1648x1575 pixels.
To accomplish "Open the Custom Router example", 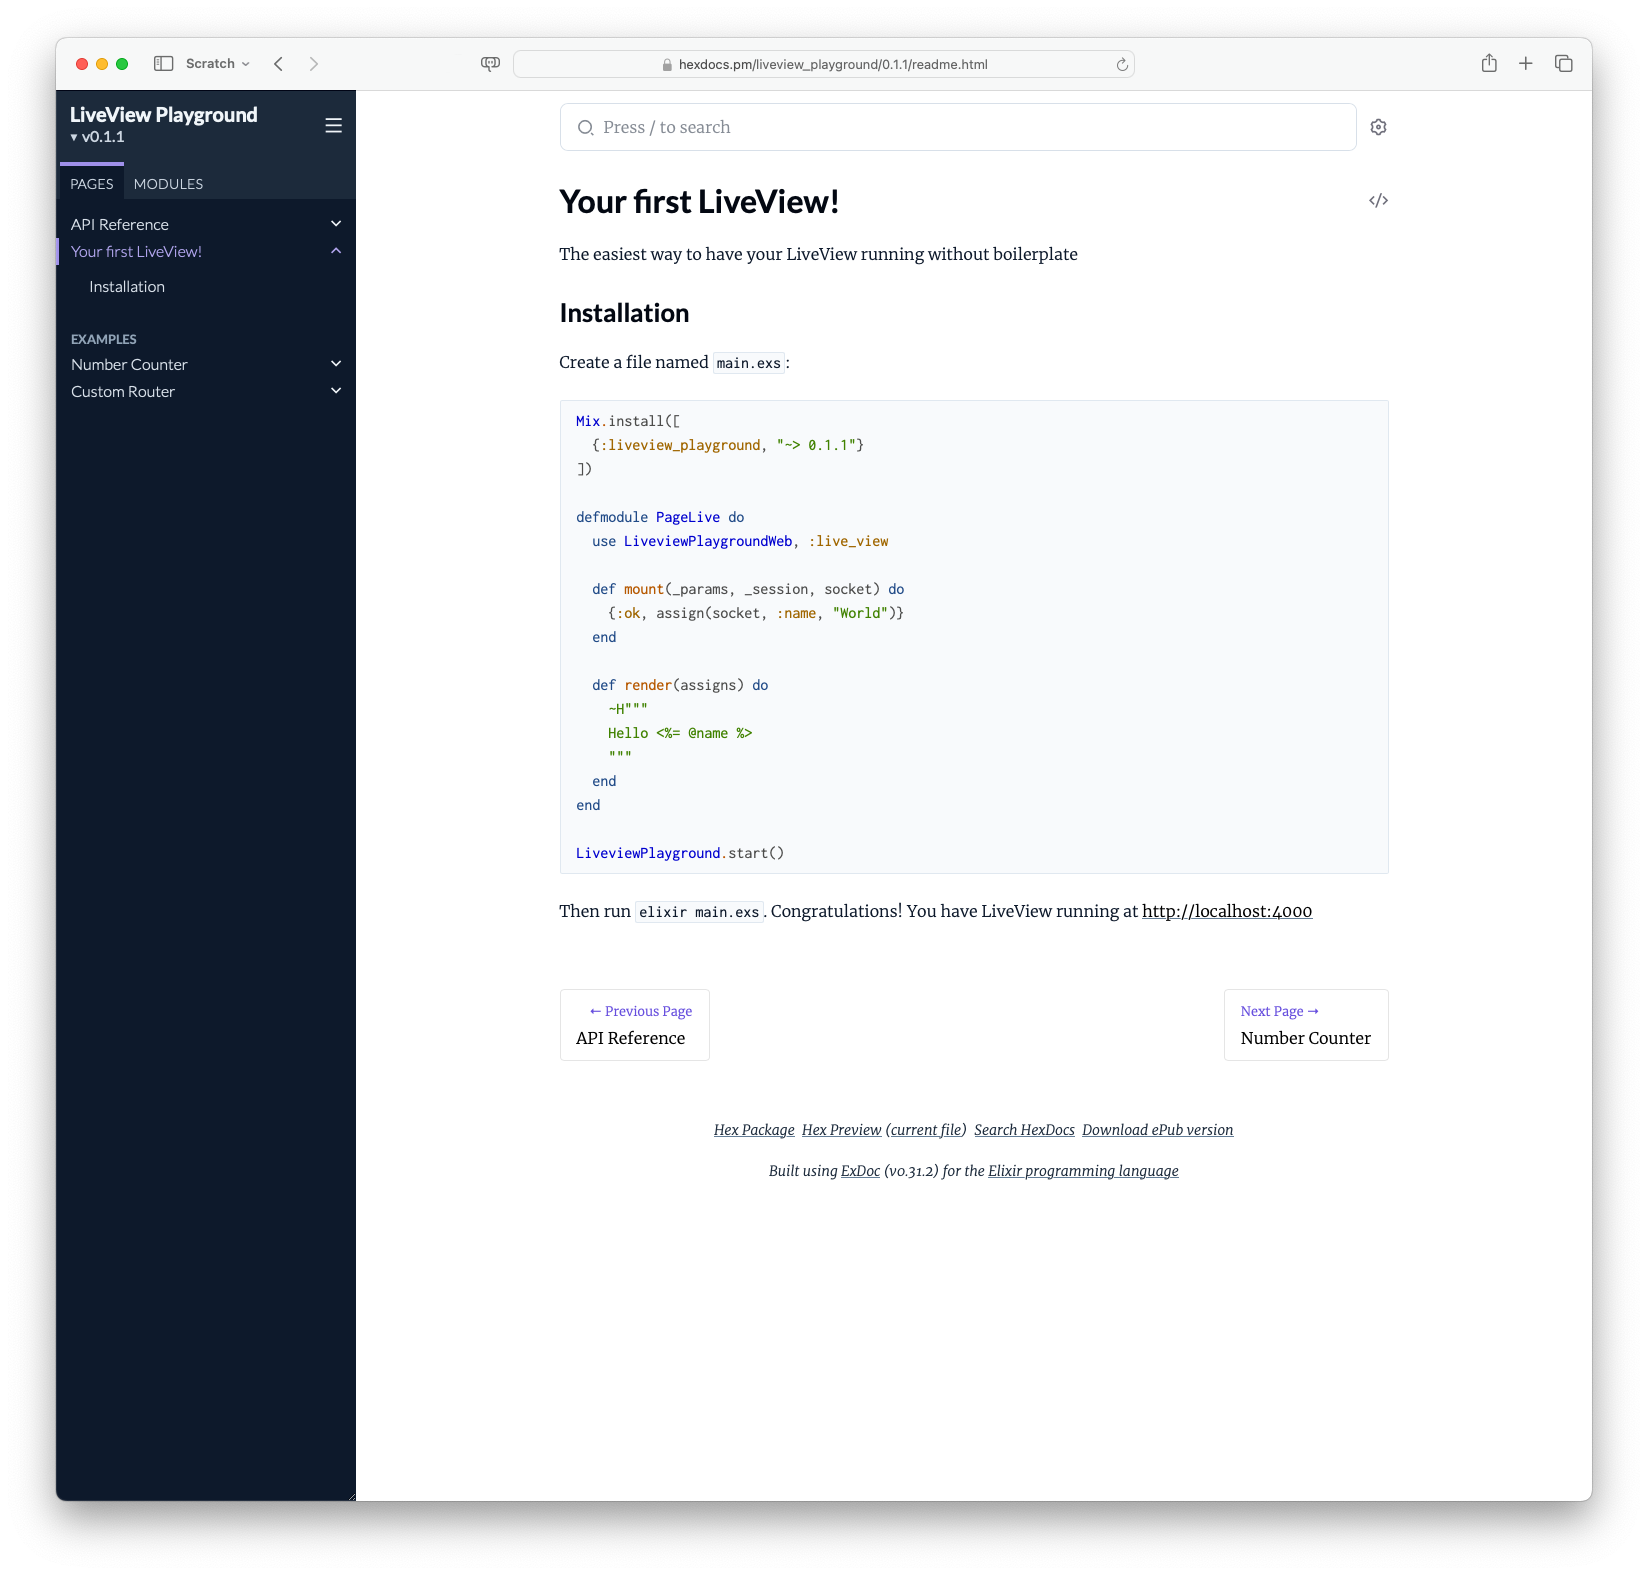I will coord(123,391).
